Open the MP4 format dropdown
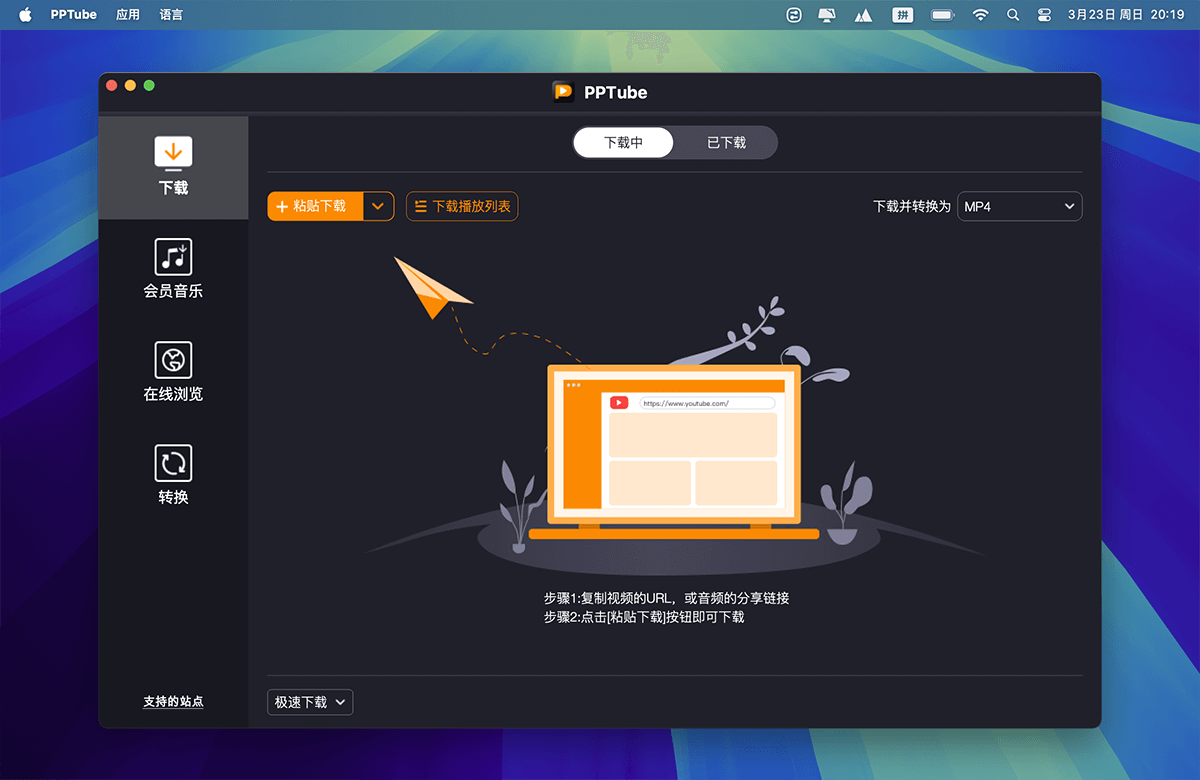This screenshot has height=780, width=1200. pyautogui.click(x=1020, y=206)
